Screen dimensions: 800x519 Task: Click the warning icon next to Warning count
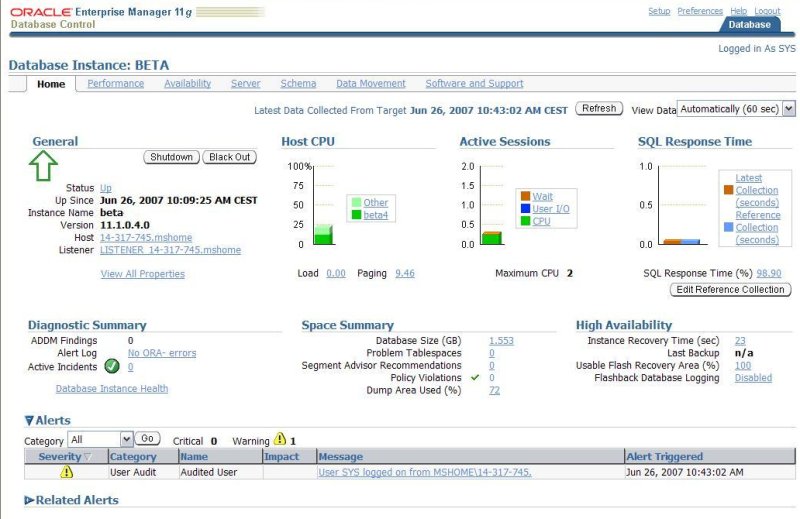tap(280, 439)
